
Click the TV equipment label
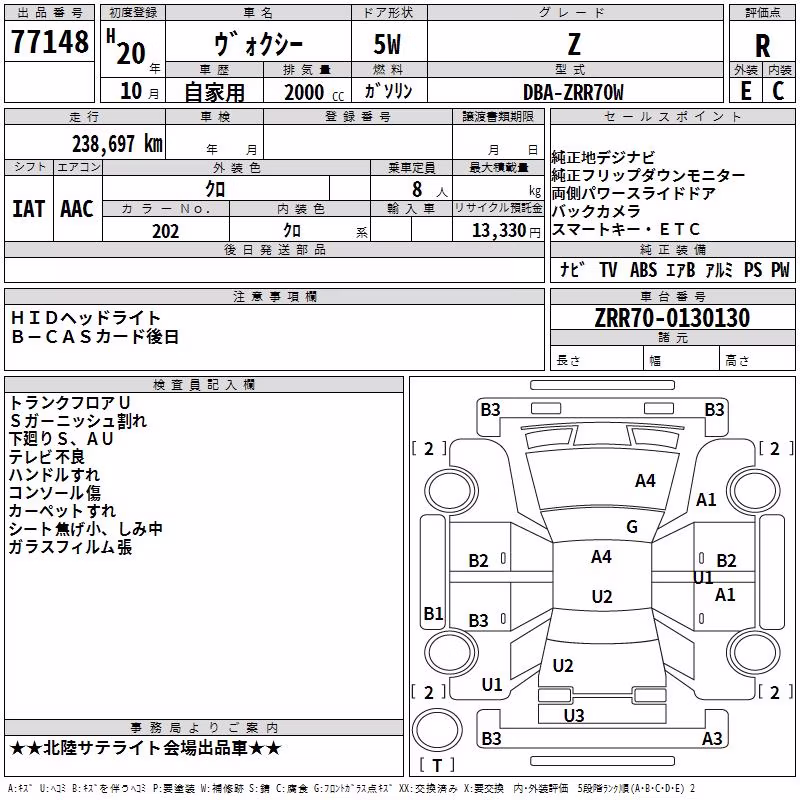[608, 270]
